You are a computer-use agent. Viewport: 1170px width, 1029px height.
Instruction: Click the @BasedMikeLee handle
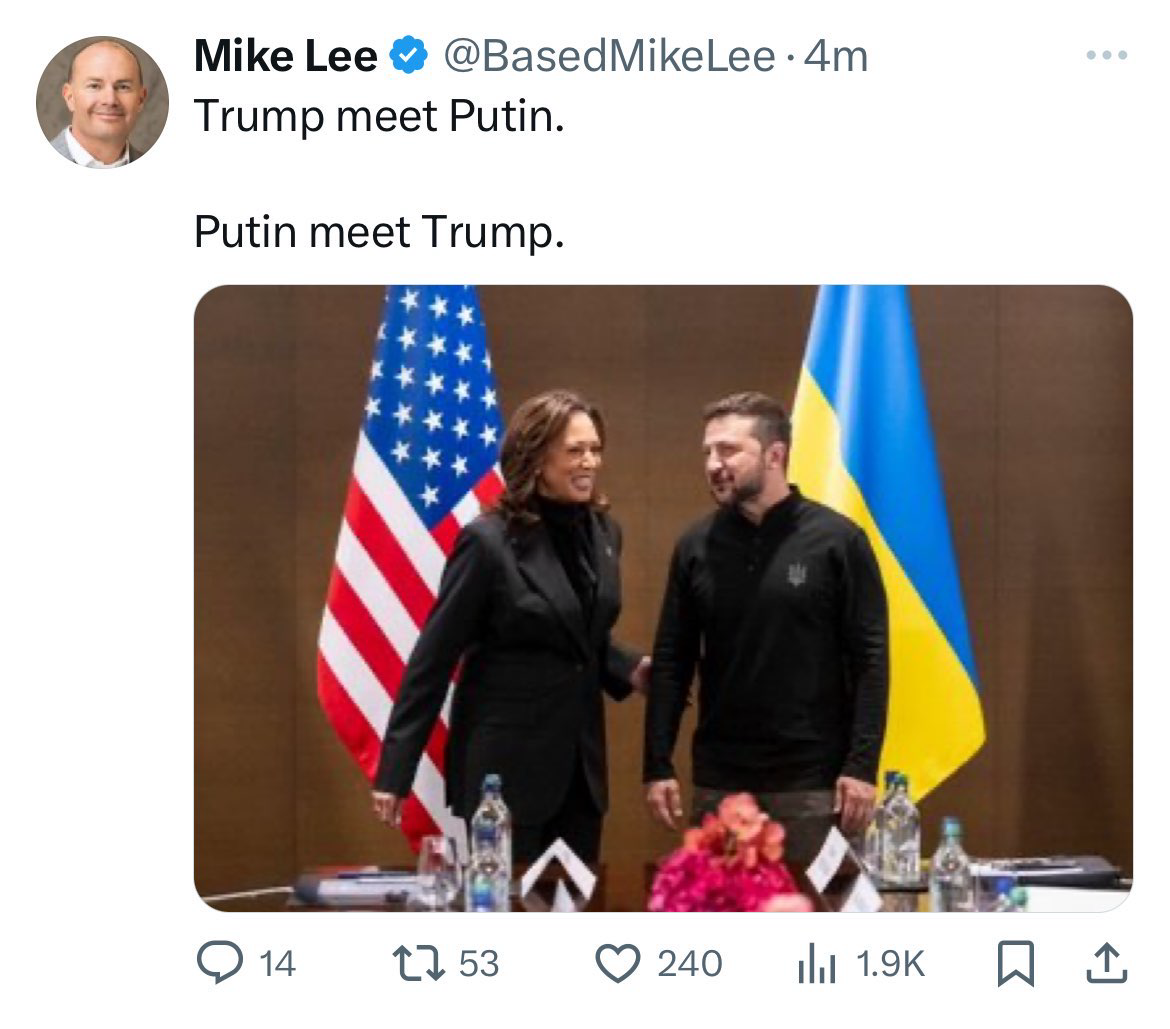click(609, 57)
